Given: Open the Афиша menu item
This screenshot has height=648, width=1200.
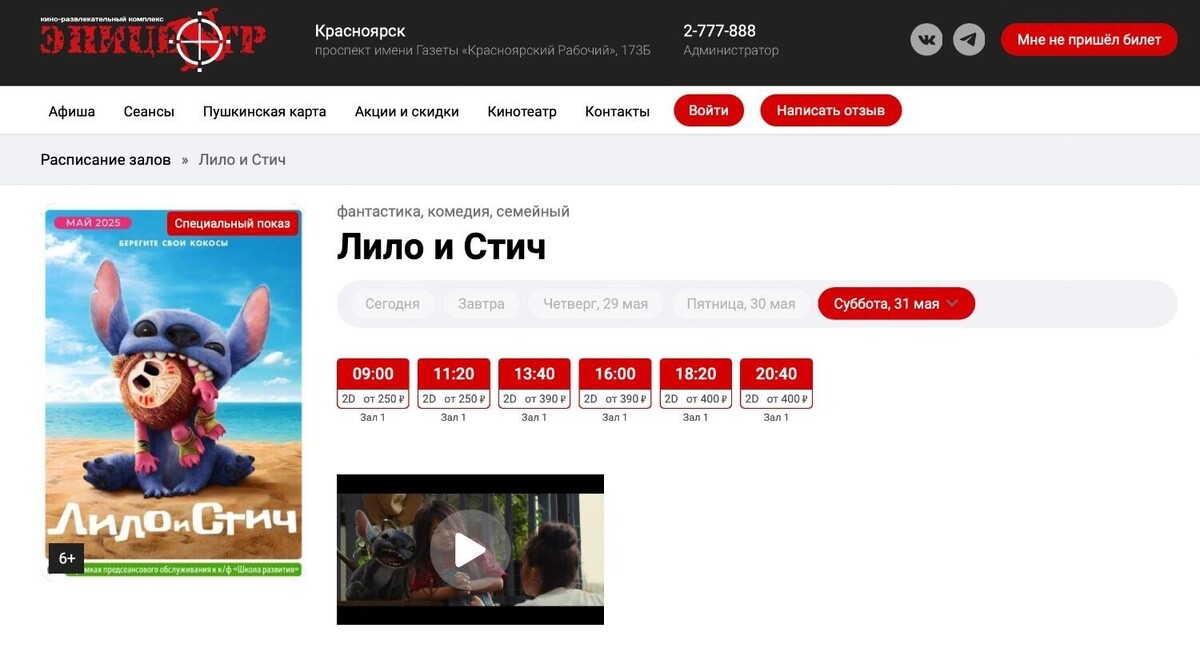Looking at the screenshot, I should 71,111.
